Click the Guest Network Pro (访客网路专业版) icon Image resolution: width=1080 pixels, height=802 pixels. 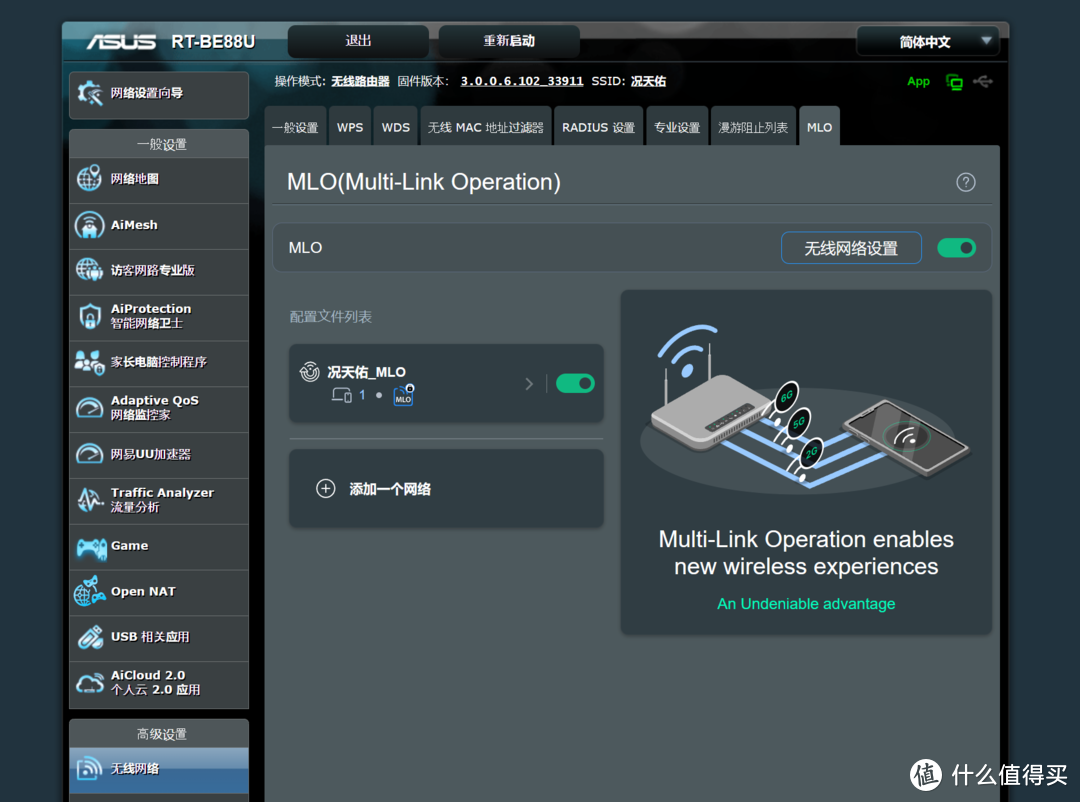[x=90, y=270]
